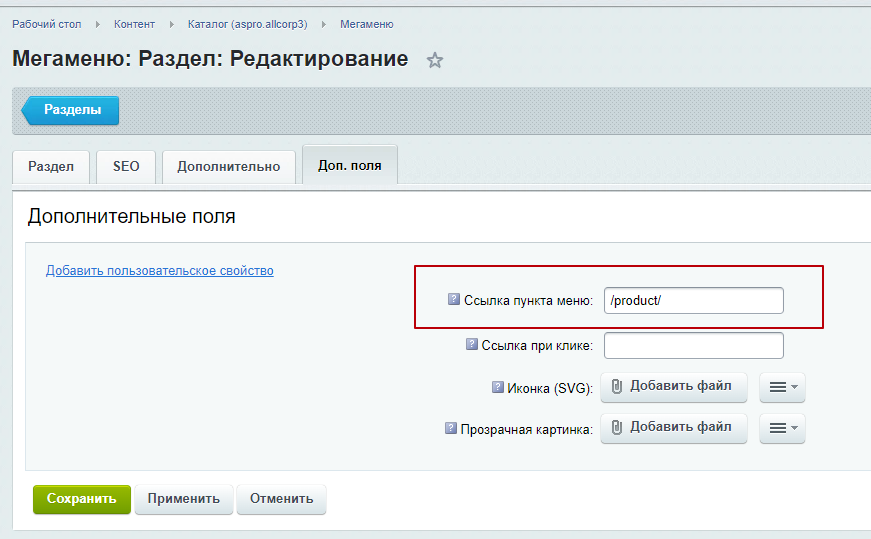Click the favorites star icon beside title

coord(435,61)
